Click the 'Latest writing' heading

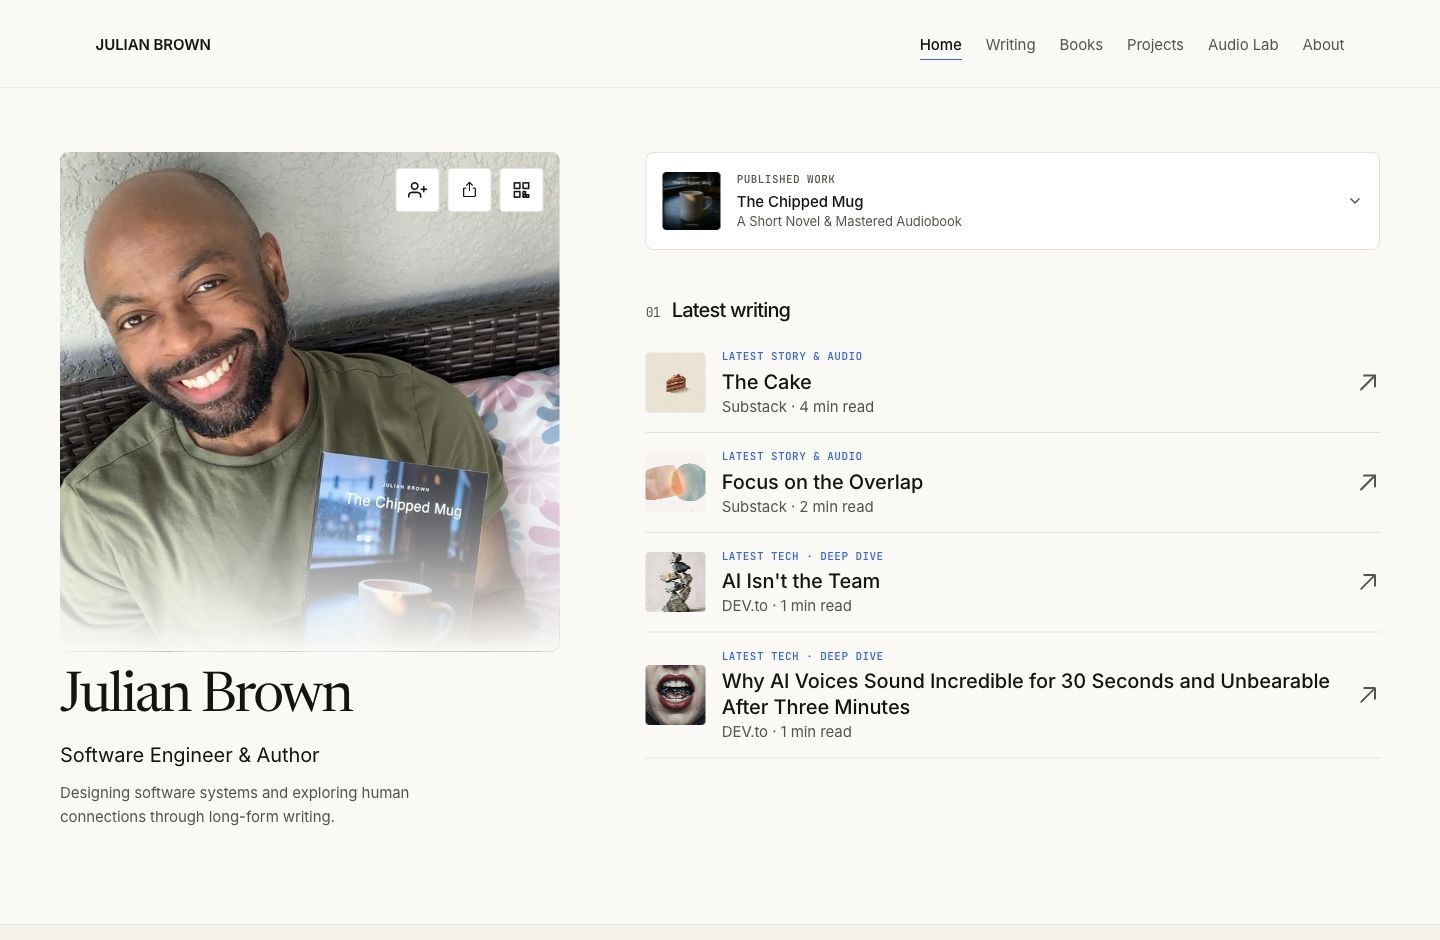click(731, 311)
